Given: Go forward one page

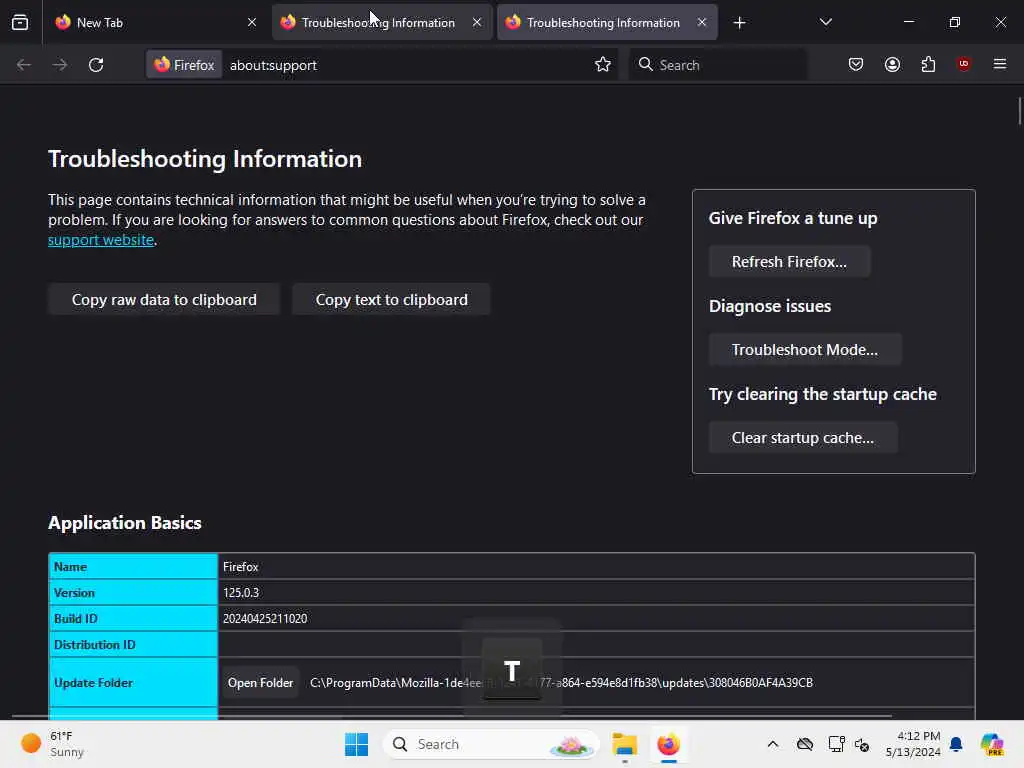Looking at the screenshot, I should coord(59,65).
